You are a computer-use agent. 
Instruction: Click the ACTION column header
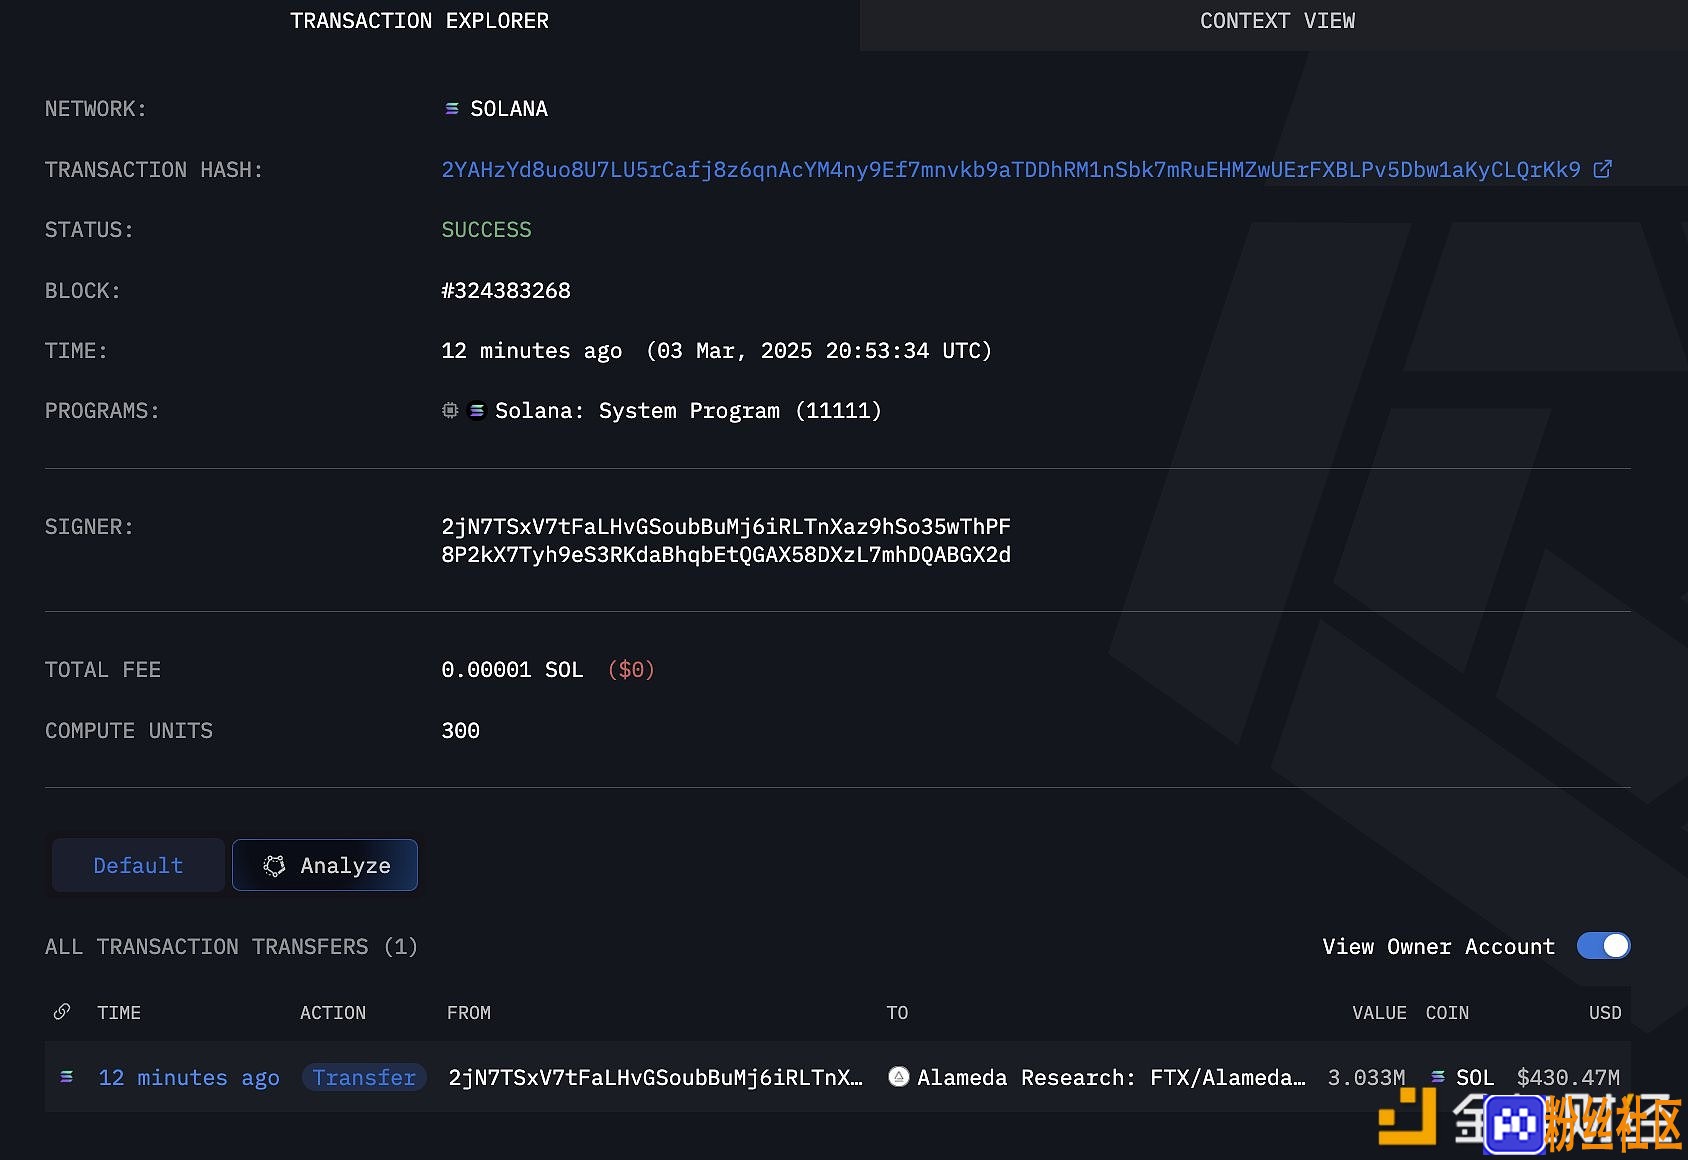click(333, 1013)
